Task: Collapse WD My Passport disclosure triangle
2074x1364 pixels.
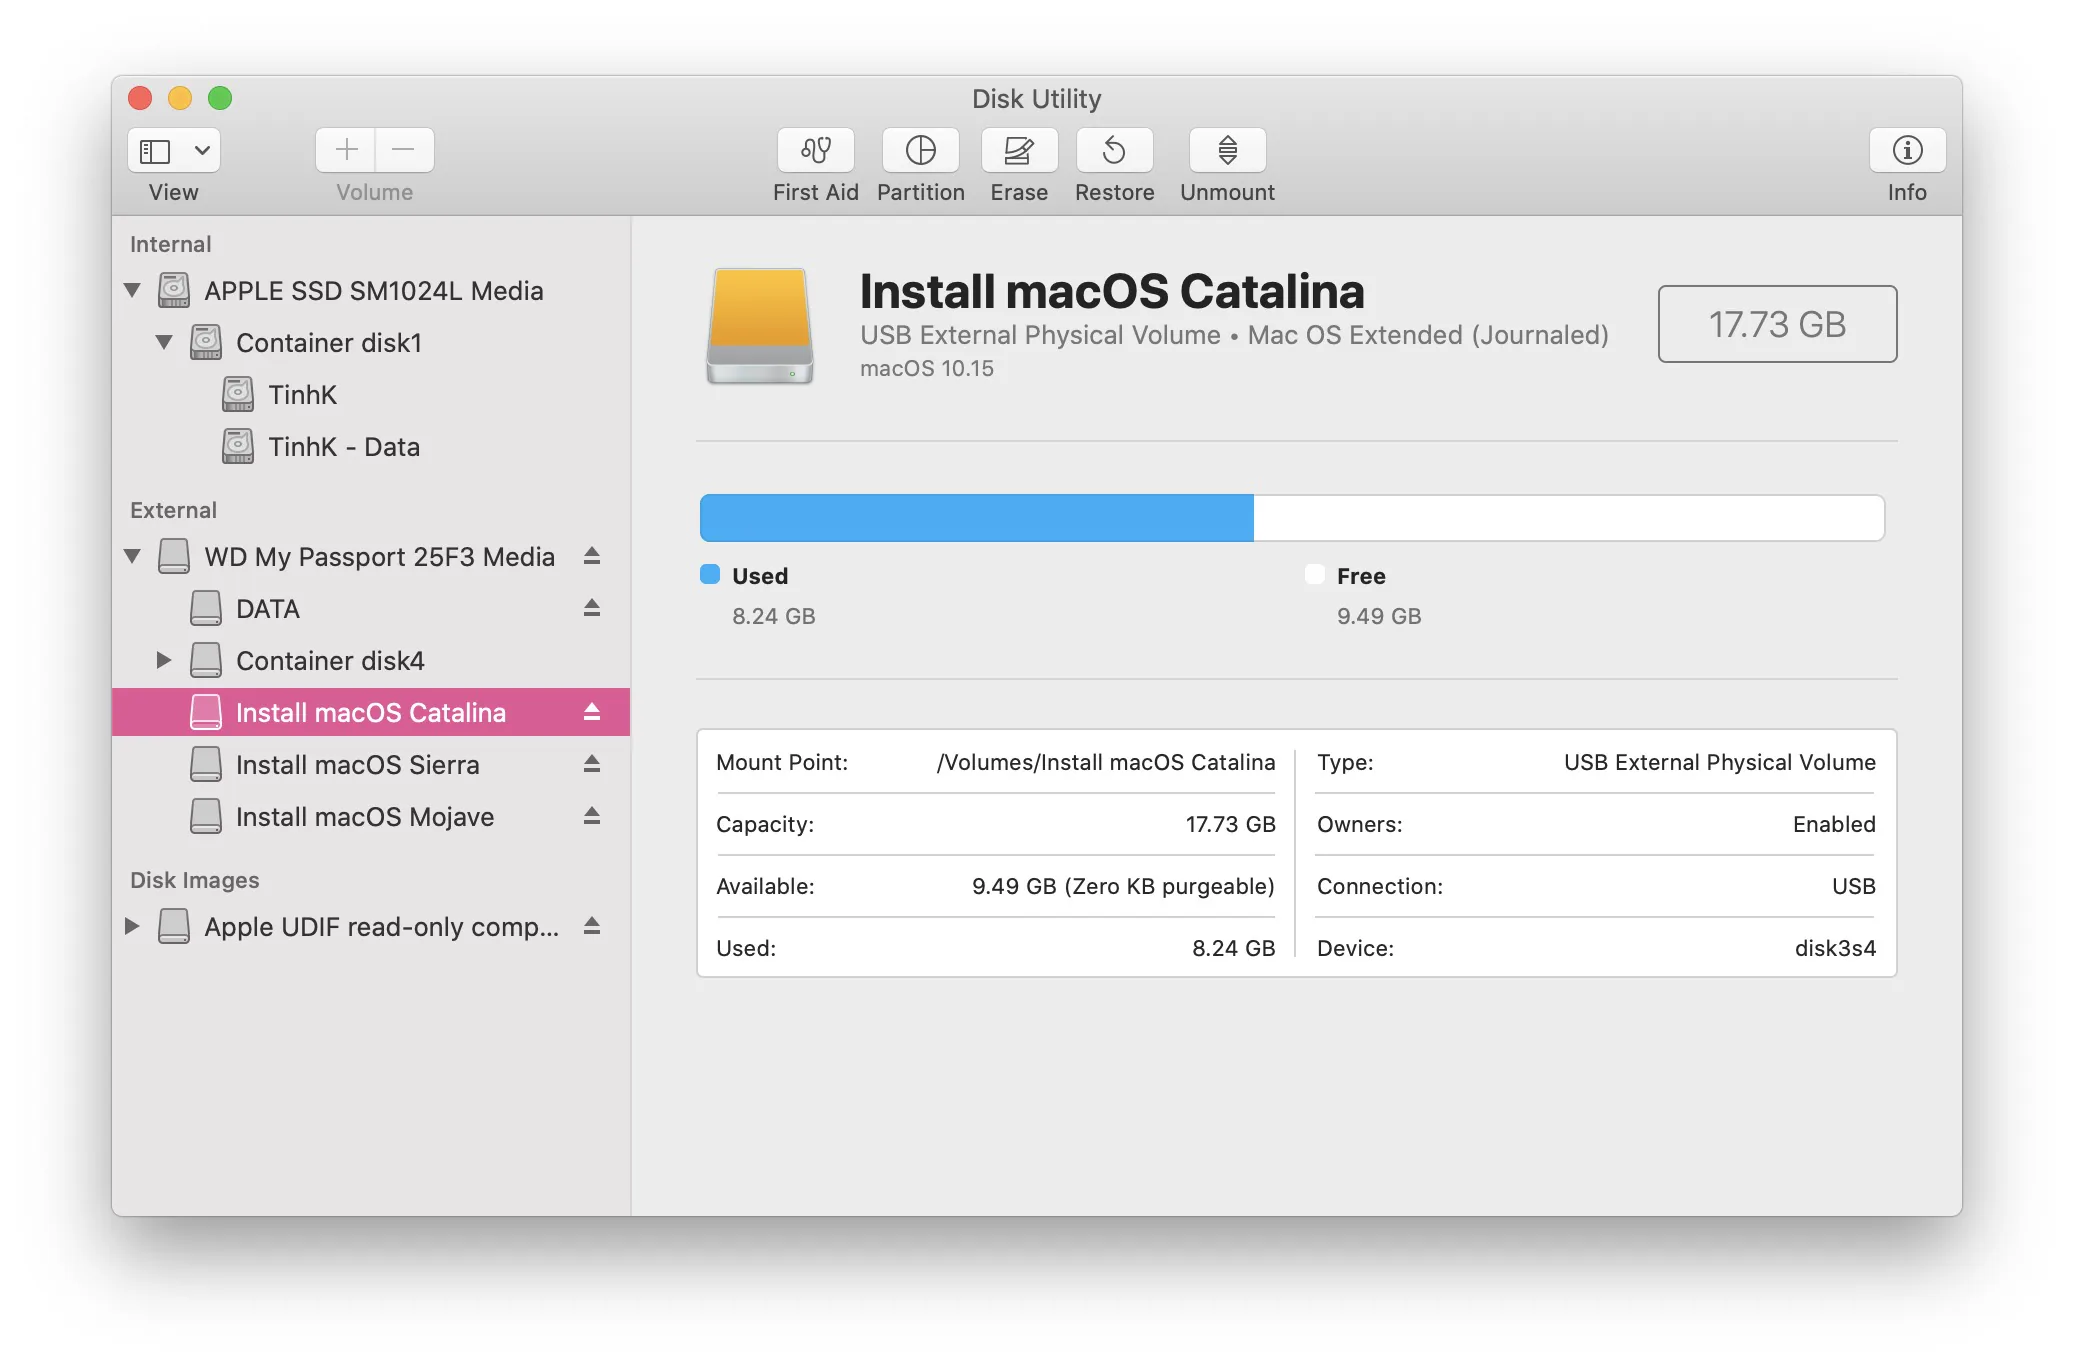Action: (132, 556)
